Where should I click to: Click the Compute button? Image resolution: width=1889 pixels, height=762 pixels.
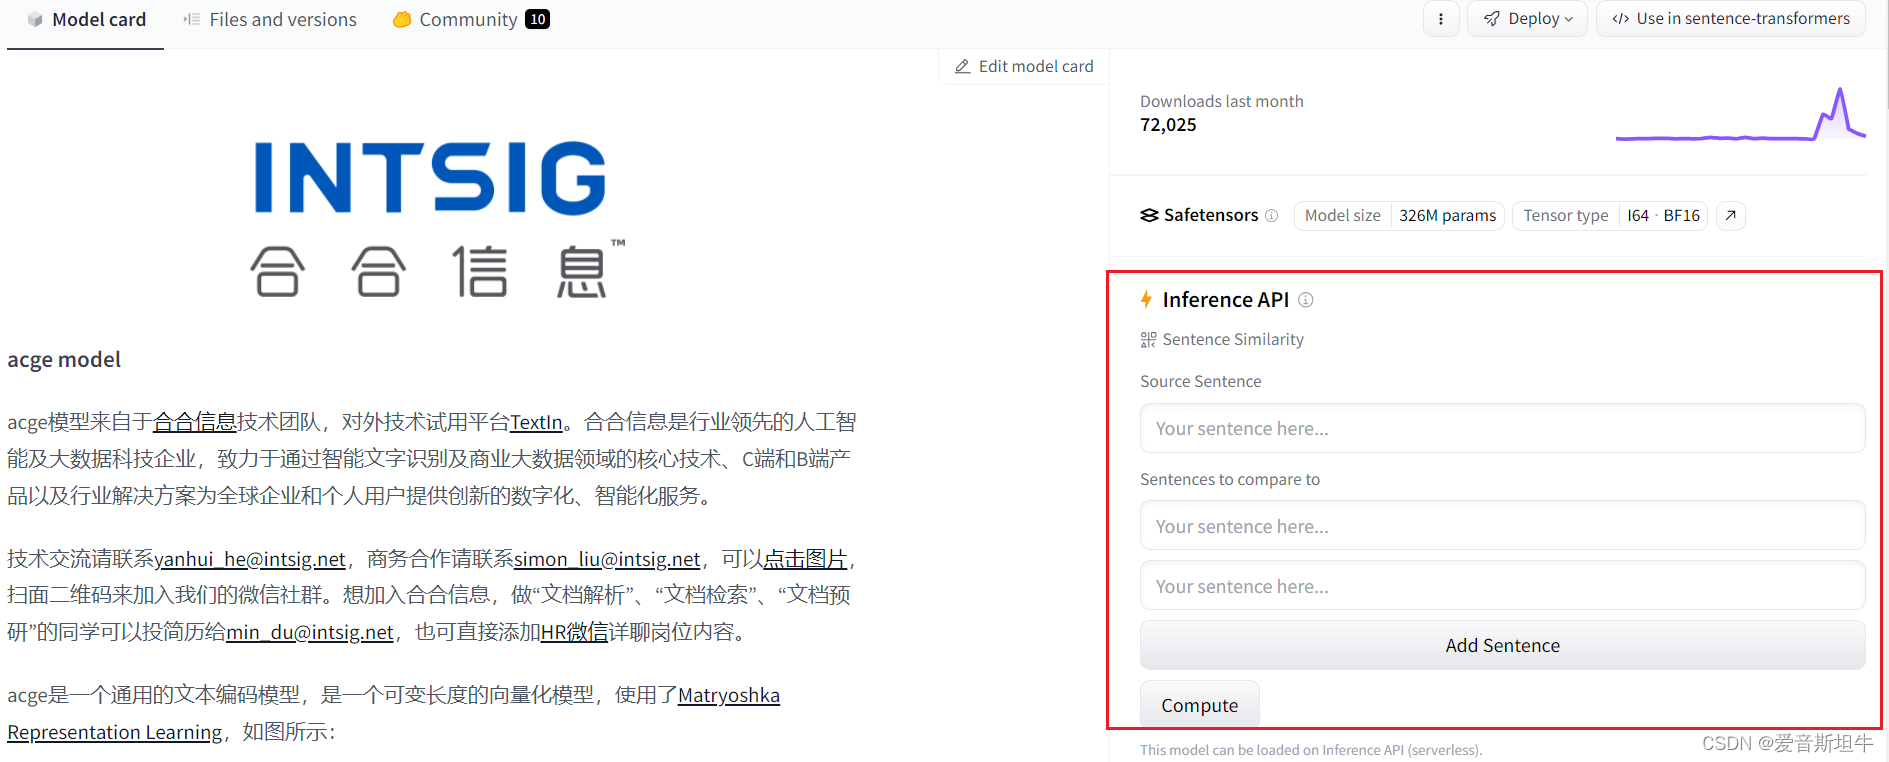(1199, 705)
